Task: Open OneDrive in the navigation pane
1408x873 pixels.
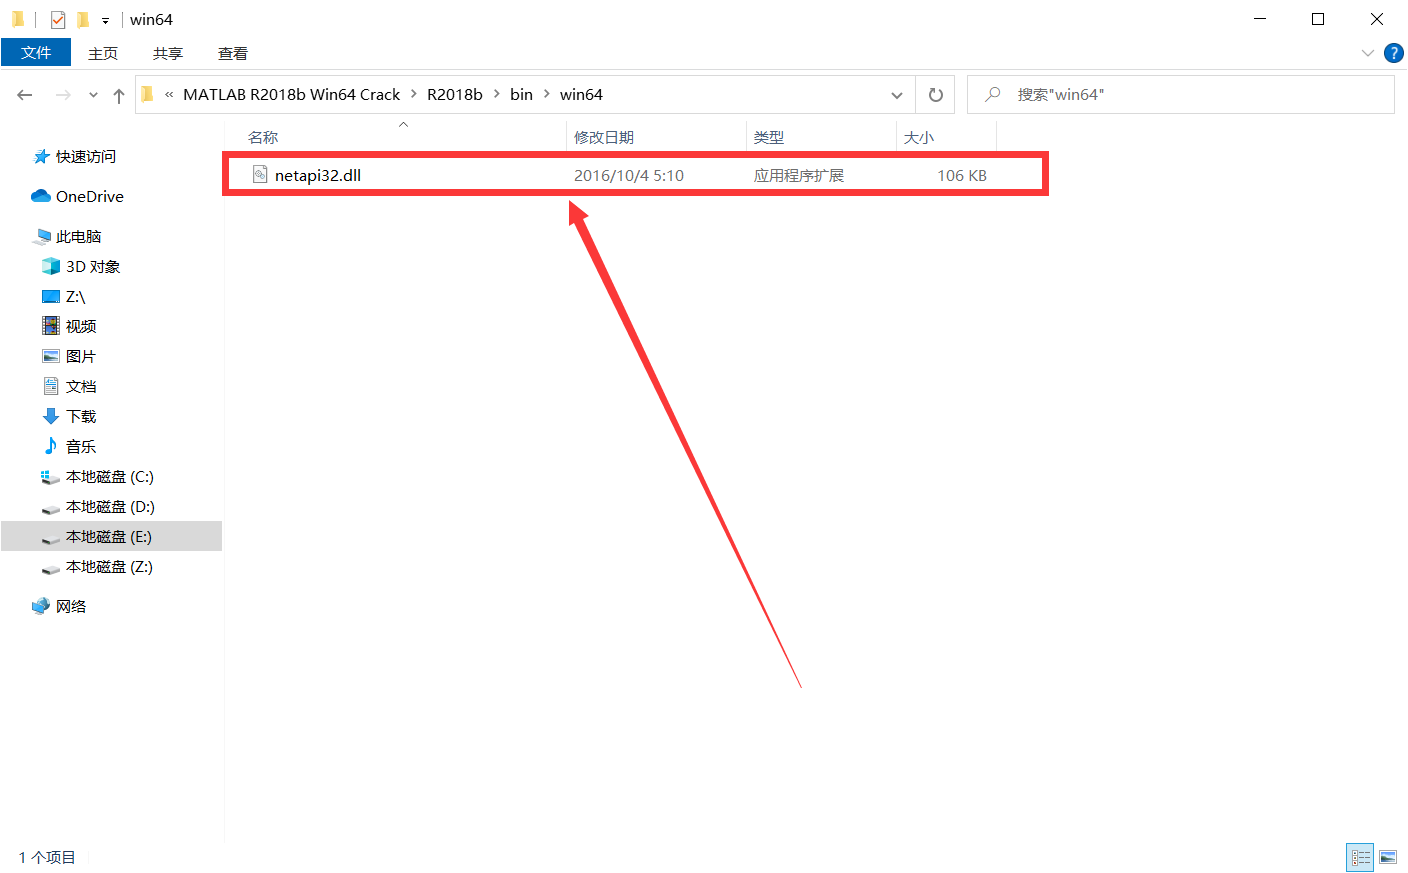Action: (x=90, y=197)
